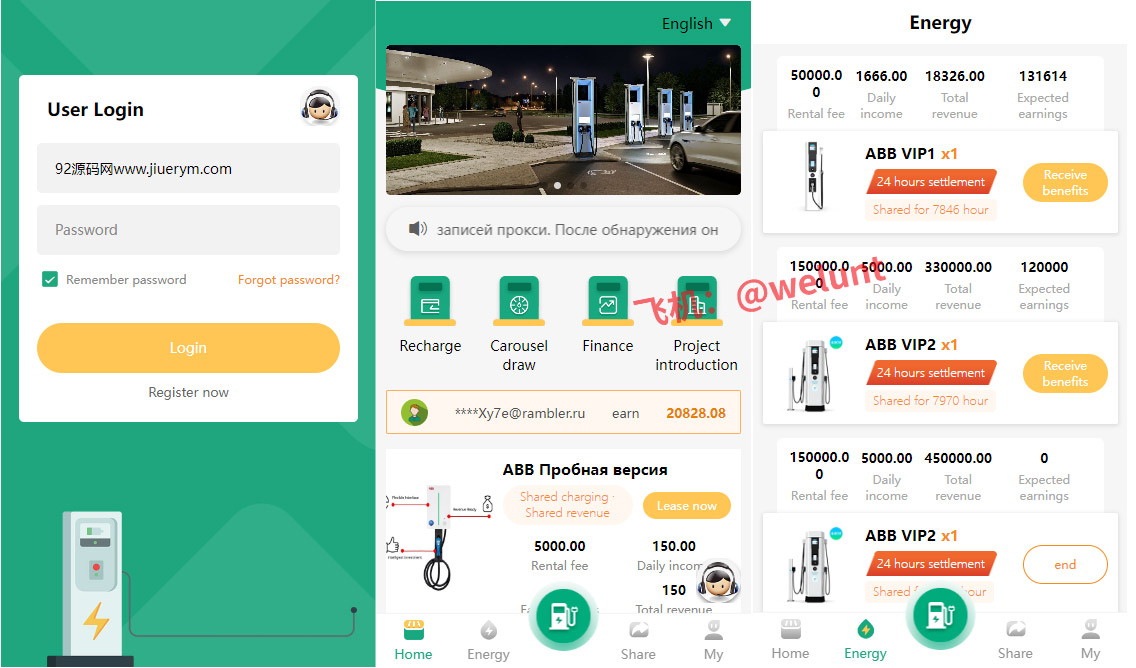This screenshot has width=1136, height=668.
Task: Click Shared for 7846 hour label
Action: pyautogui.click(x=930, y=209)
